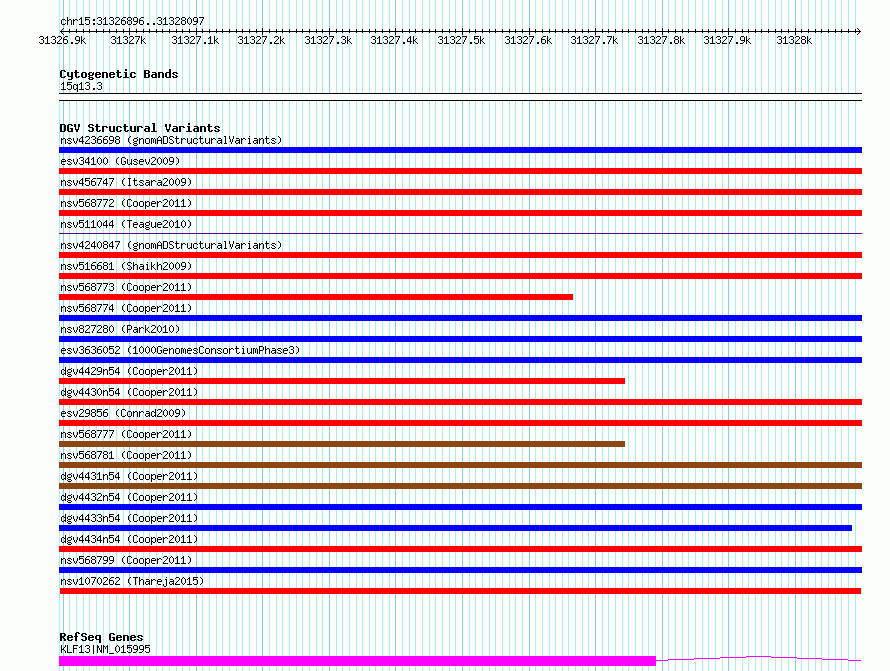890x671 pixels.
Task: Click the RefSeq Genes track title
Action: point(101,637)
